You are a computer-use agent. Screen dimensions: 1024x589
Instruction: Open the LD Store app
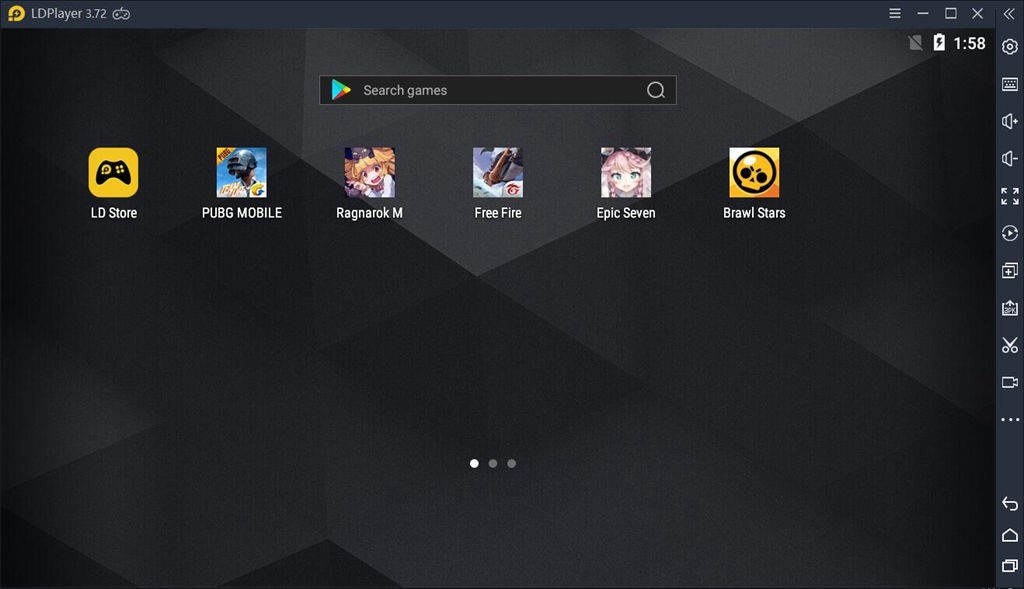(113, 173)
